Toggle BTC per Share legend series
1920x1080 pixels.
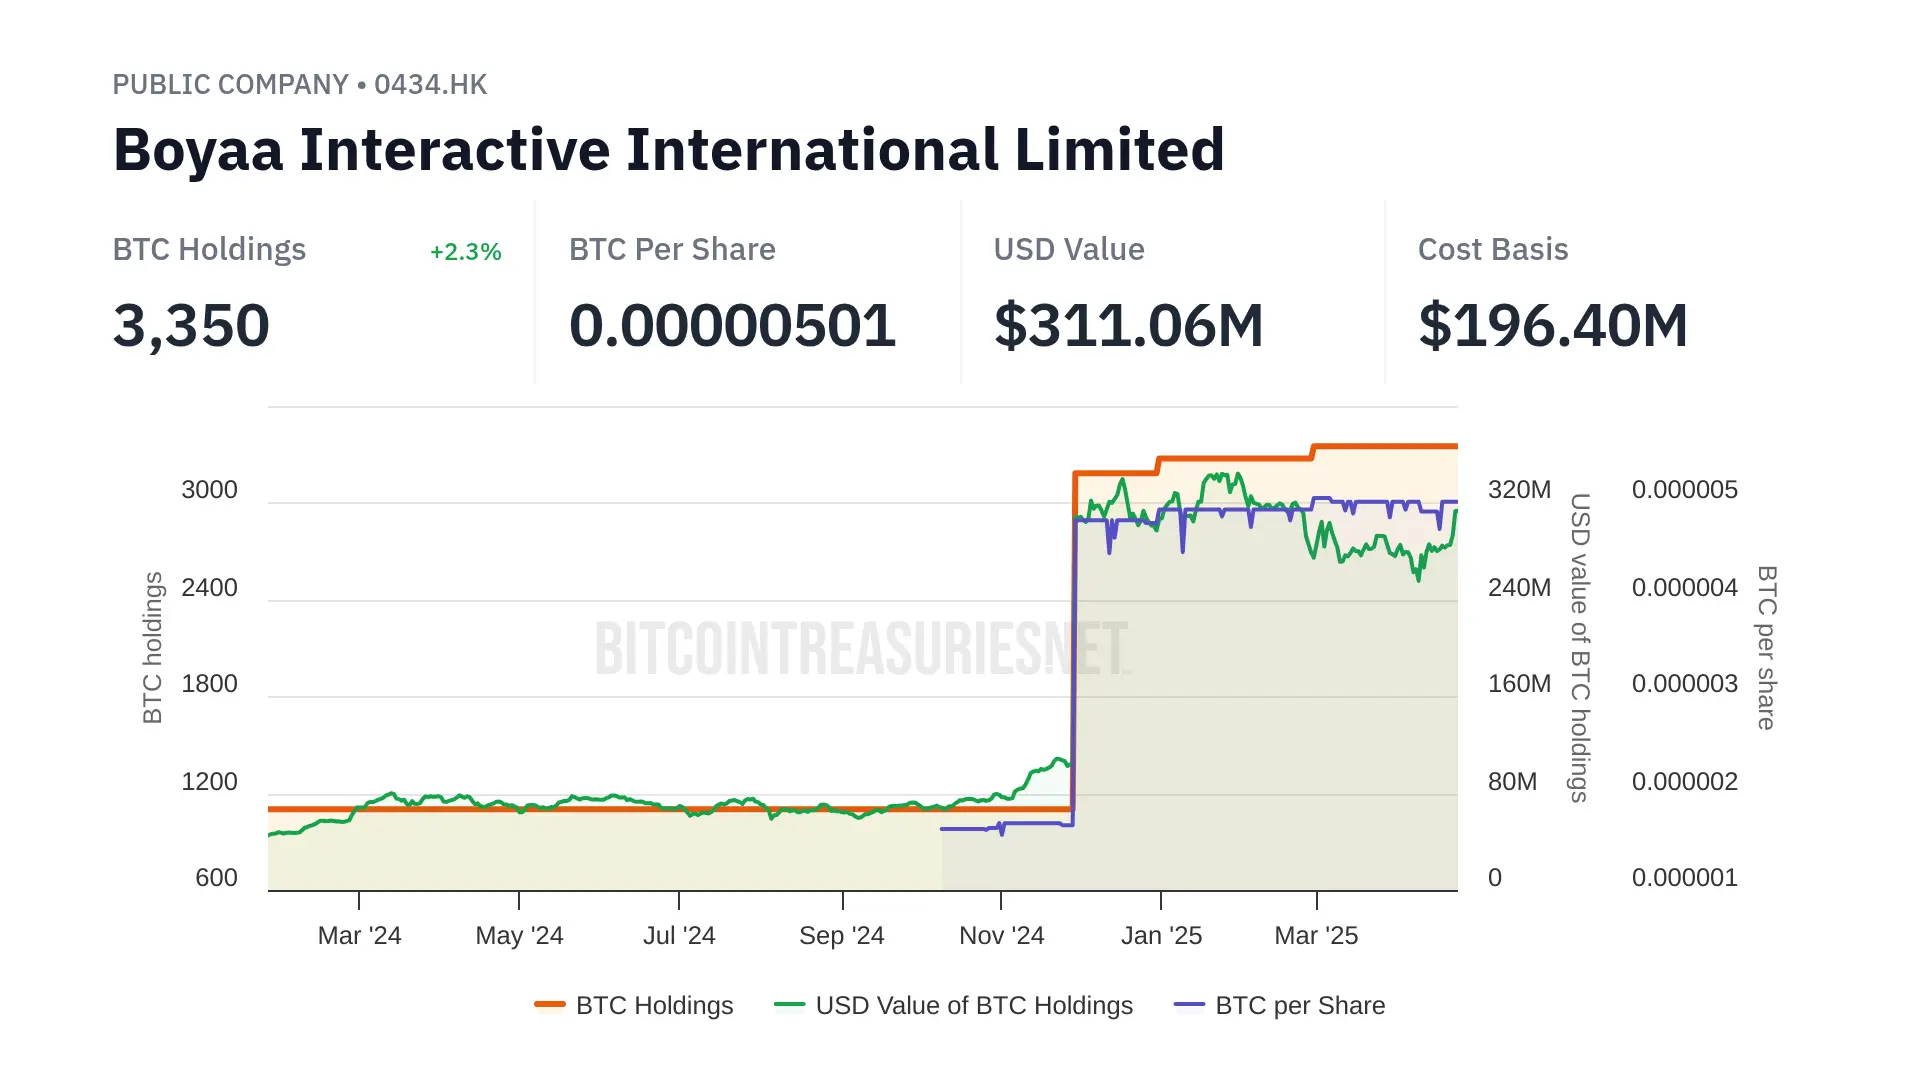1300,1005
